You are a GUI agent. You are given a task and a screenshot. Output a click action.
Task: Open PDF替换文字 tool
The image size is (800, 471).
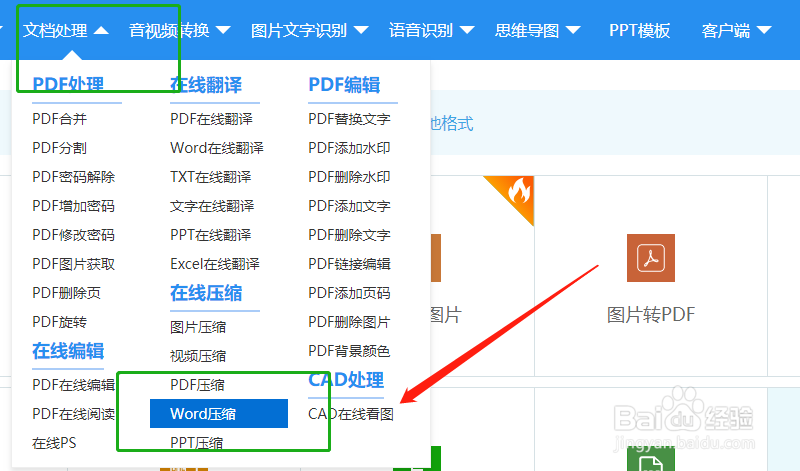click(349, 119)
